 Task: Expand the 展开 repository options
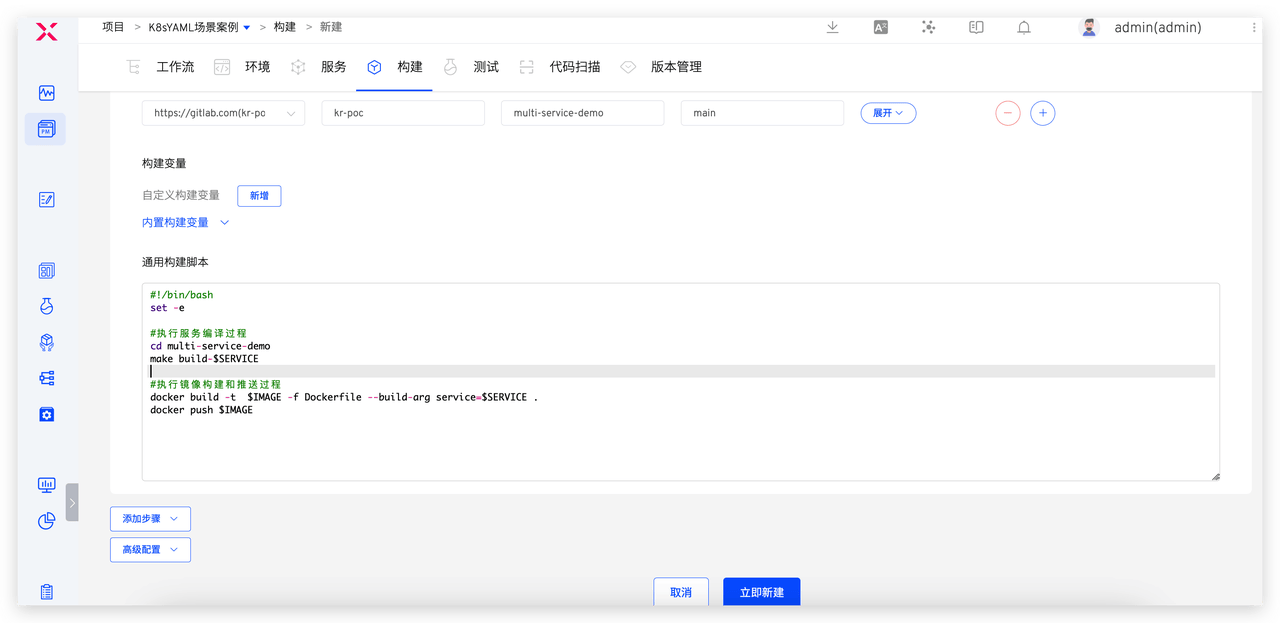tap(888, 113)
